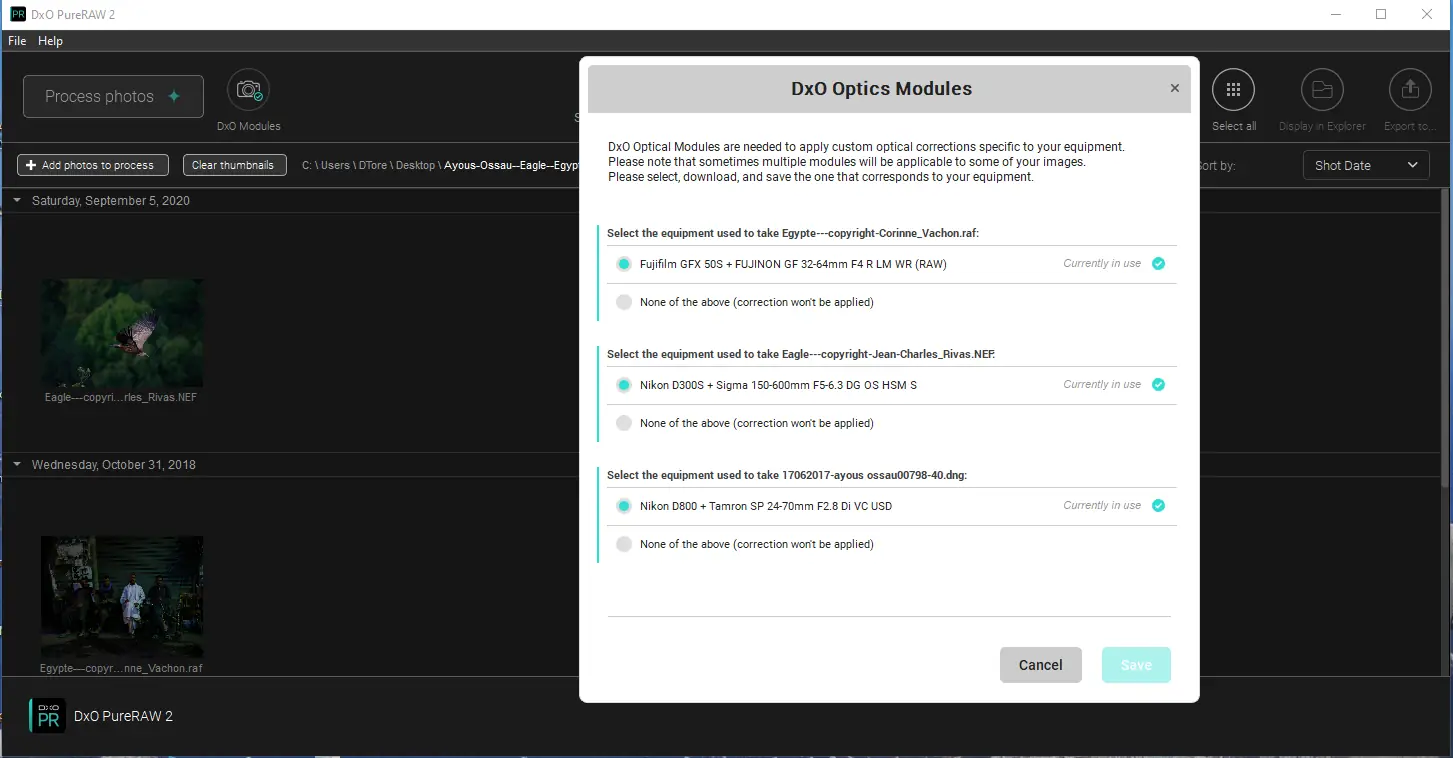Click the Save button in the dialog
Image resolution: width=1453 pixels, height=758 pixels.
[x=1136, y=665]
